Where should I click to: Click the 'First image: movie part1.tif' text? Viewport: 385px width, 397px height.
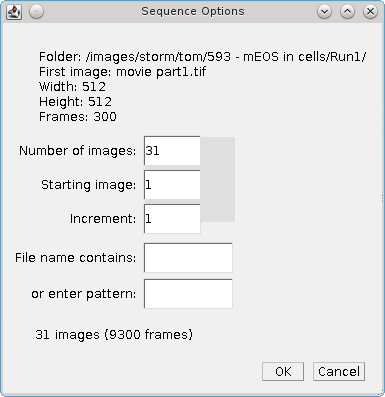click(x=122, y=72)
